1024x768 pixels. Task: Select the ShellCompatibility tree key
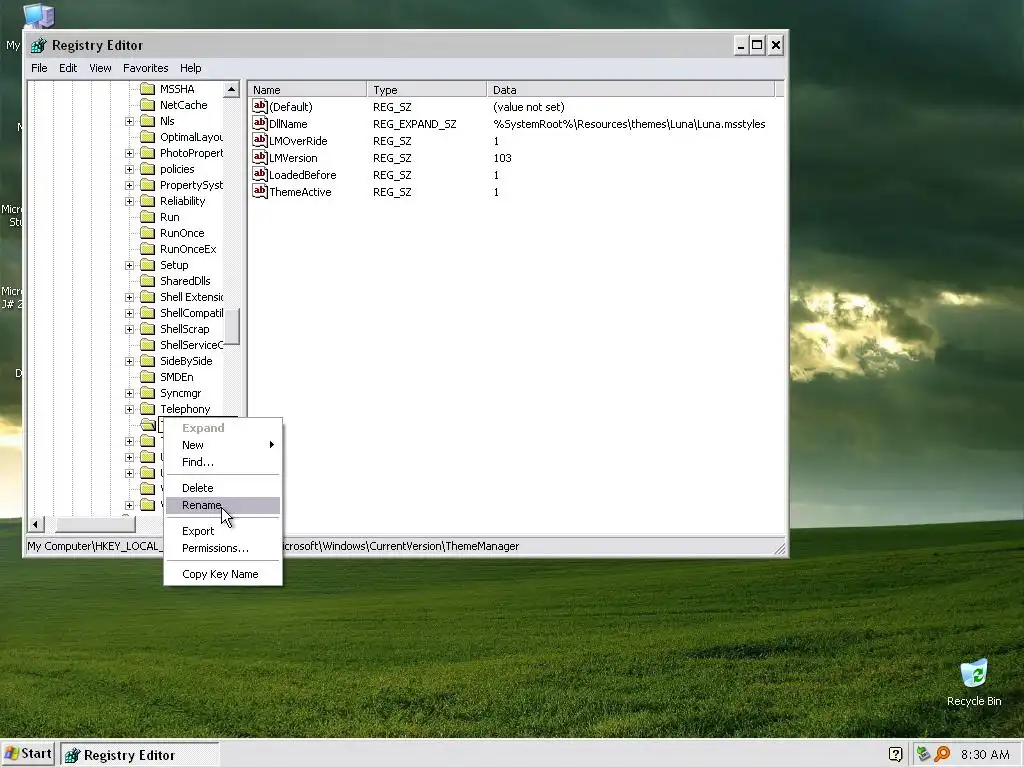[x=191, y=313]
